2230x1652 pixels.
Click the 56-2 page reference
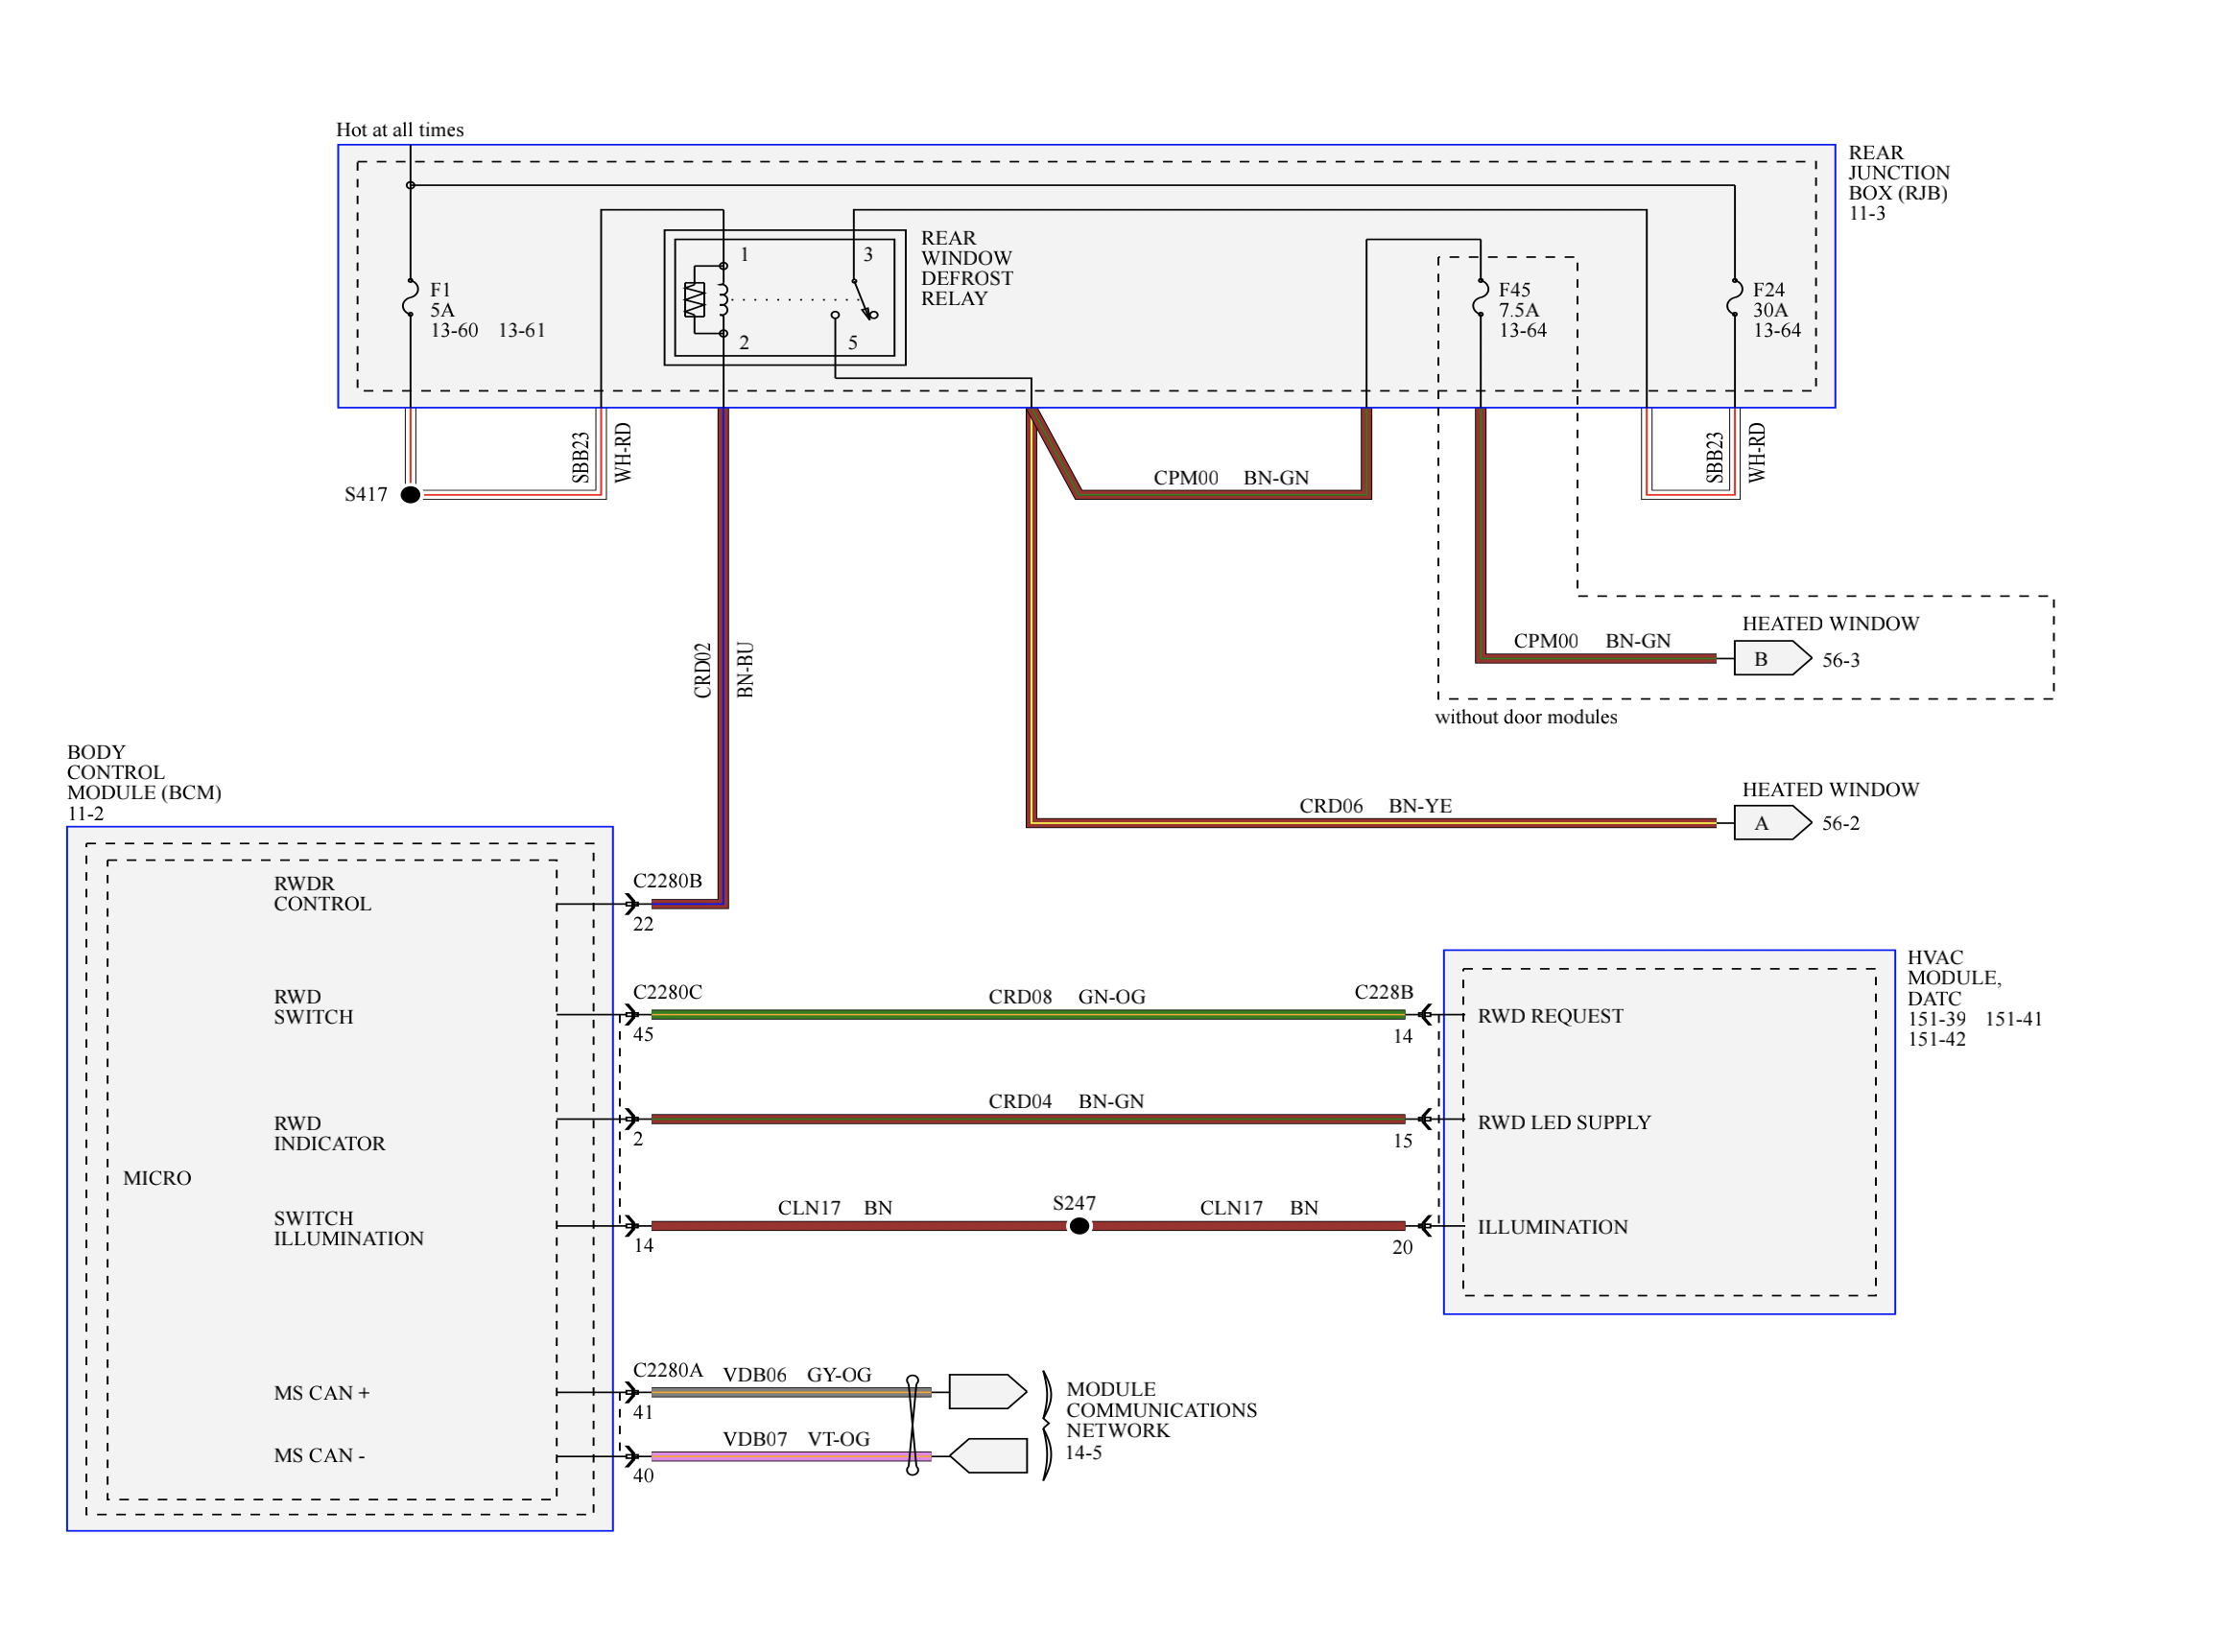(x=1840, y=824)
